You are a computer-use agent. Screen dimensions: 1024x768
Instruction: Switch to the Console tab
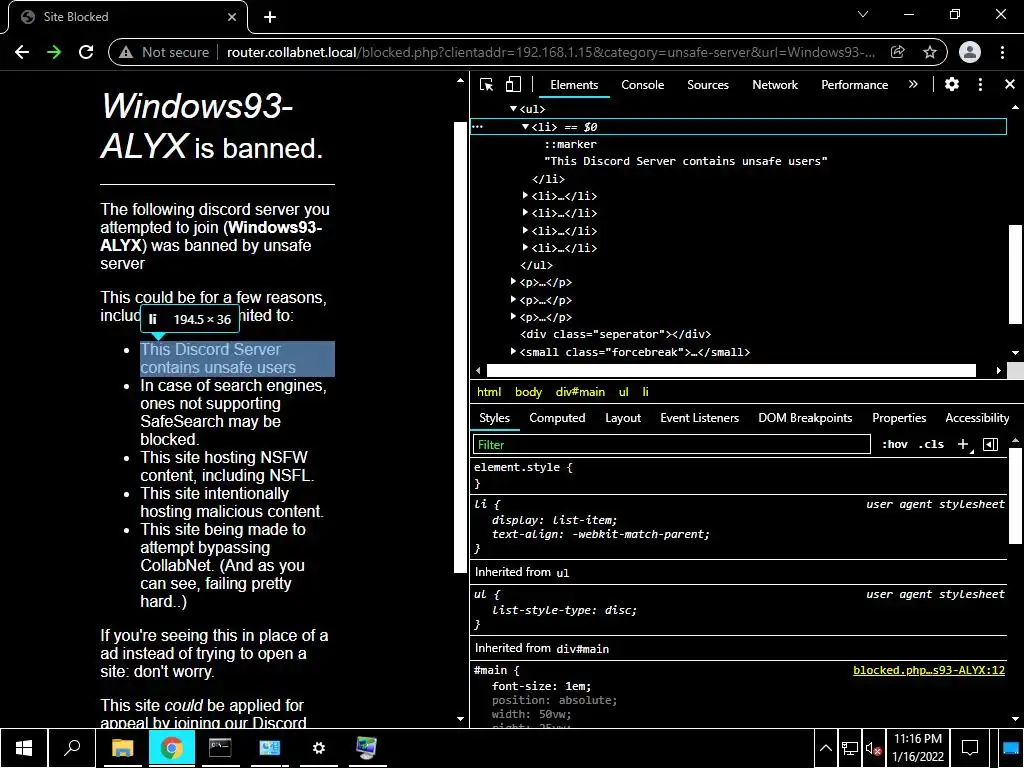(x=643, y=85)
